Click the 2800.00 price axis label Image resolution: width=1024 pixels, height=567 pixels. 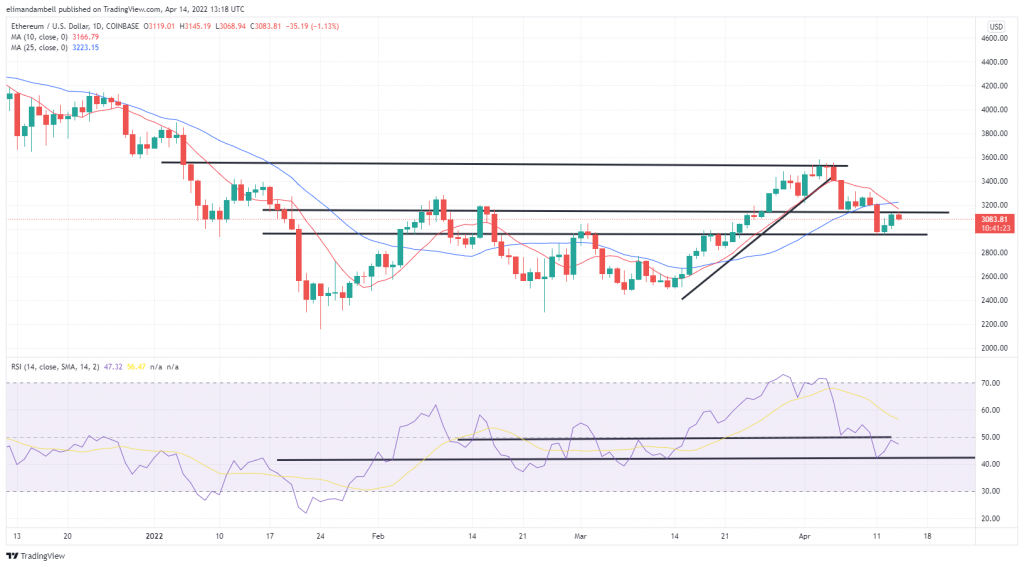coord(994,253)
